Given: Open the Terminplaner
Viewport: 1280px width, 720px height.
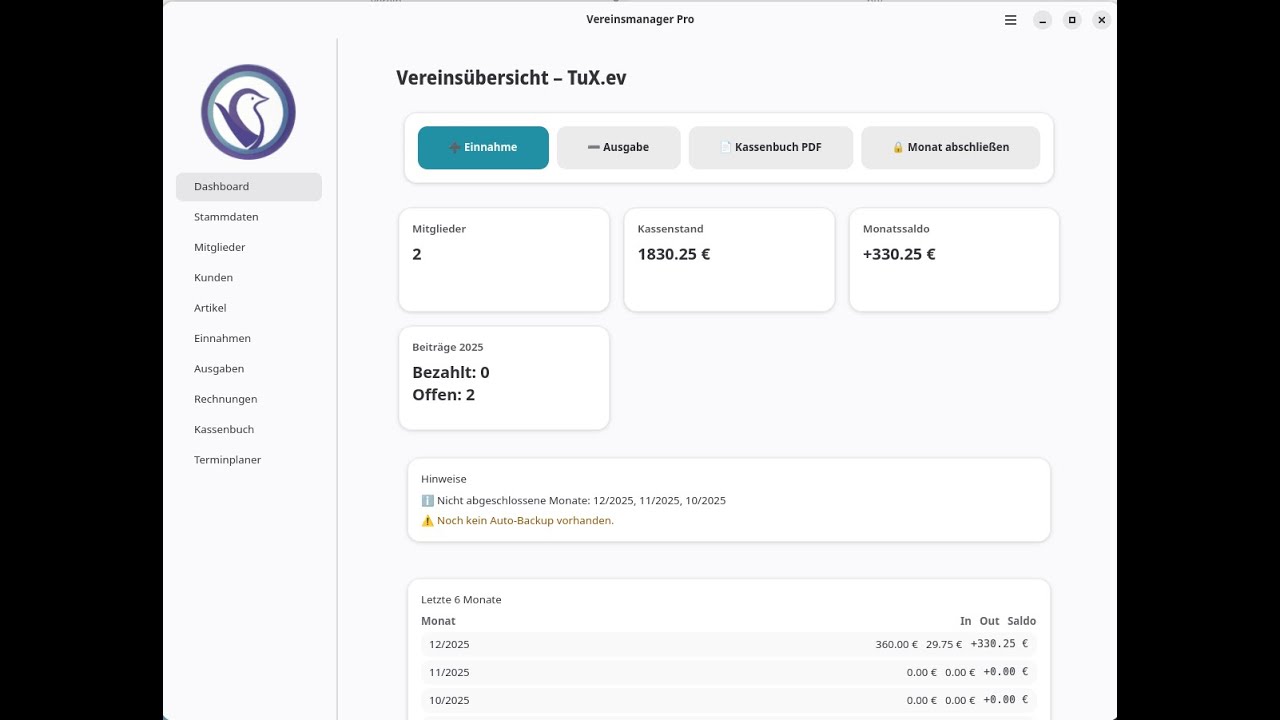Looking at the screenshot, I should coord(228,460).
